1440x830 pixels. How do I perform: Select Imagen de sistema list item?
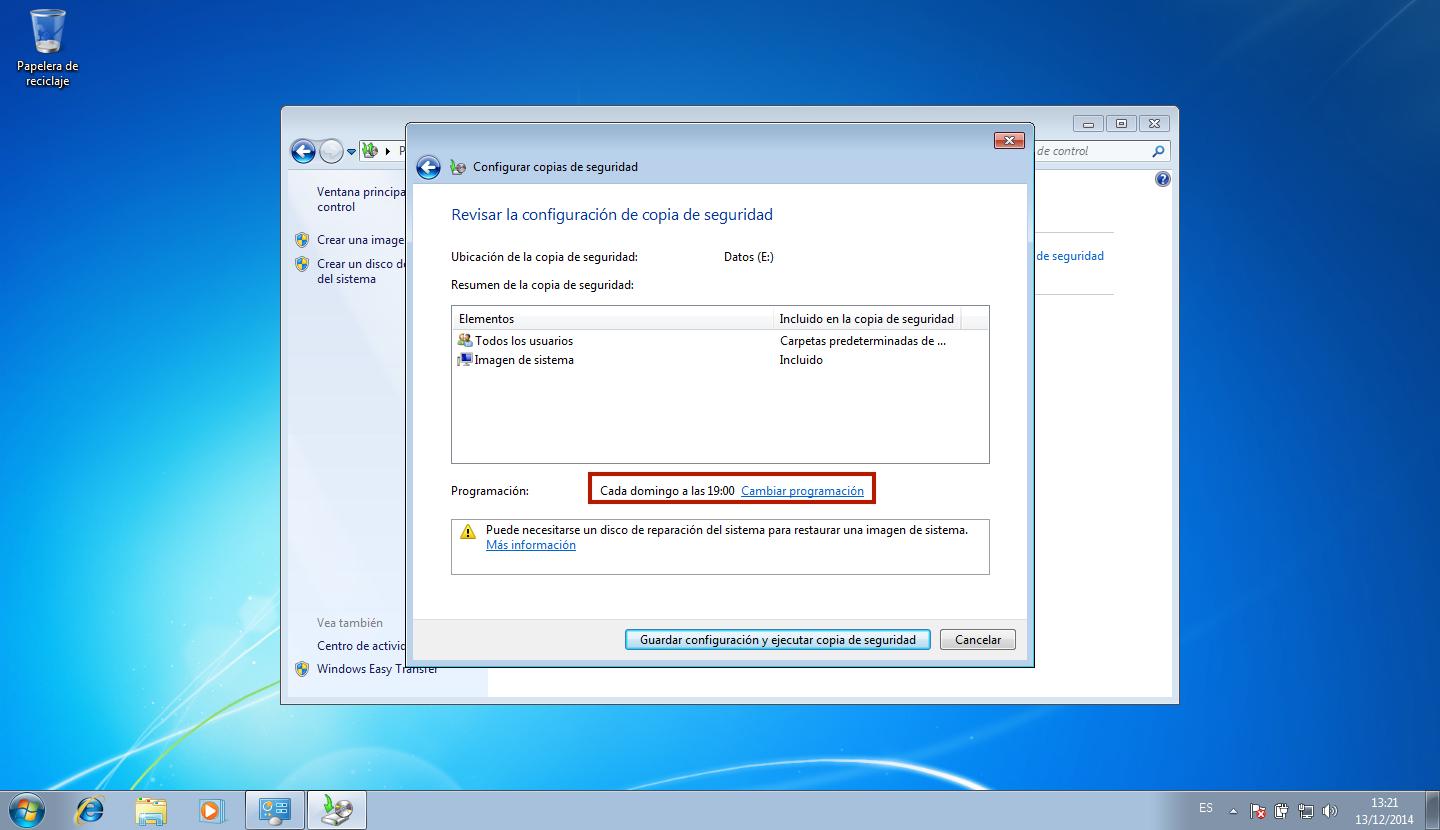[523, 360]
